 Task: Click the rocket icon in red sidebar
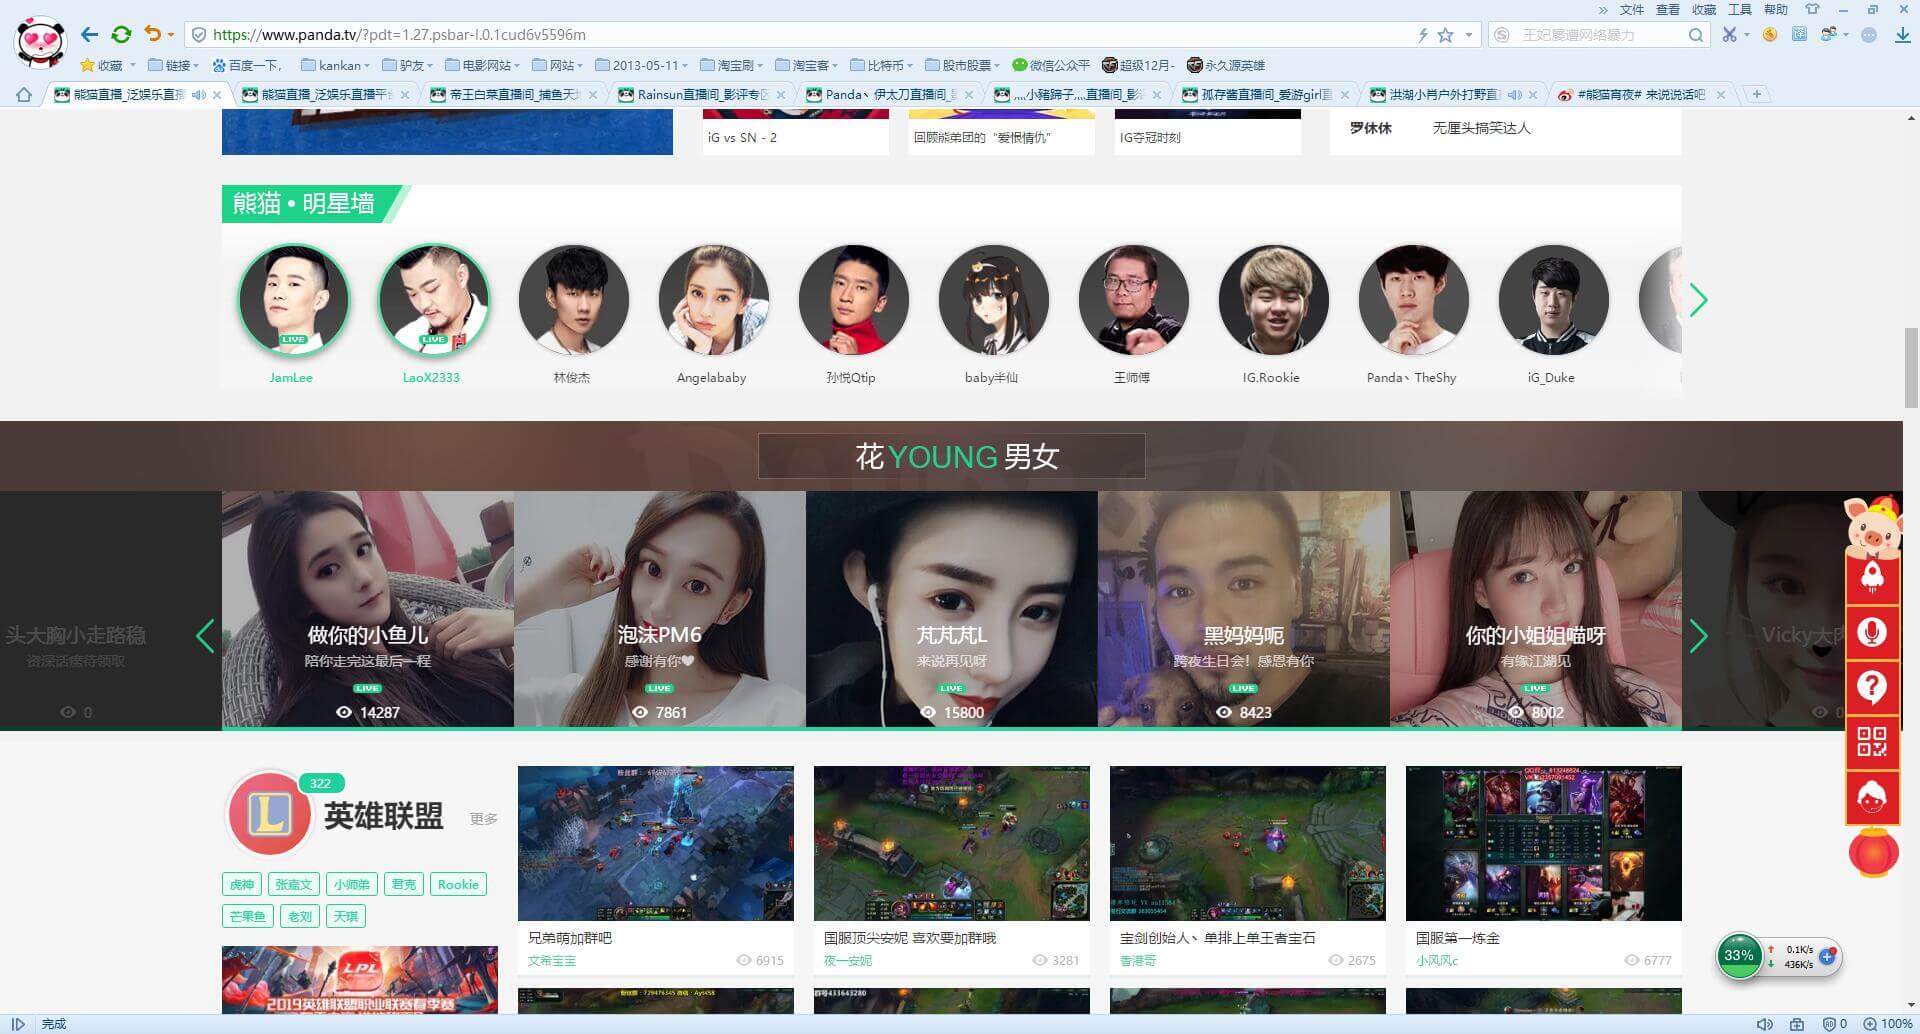(x=1871, y=577)
